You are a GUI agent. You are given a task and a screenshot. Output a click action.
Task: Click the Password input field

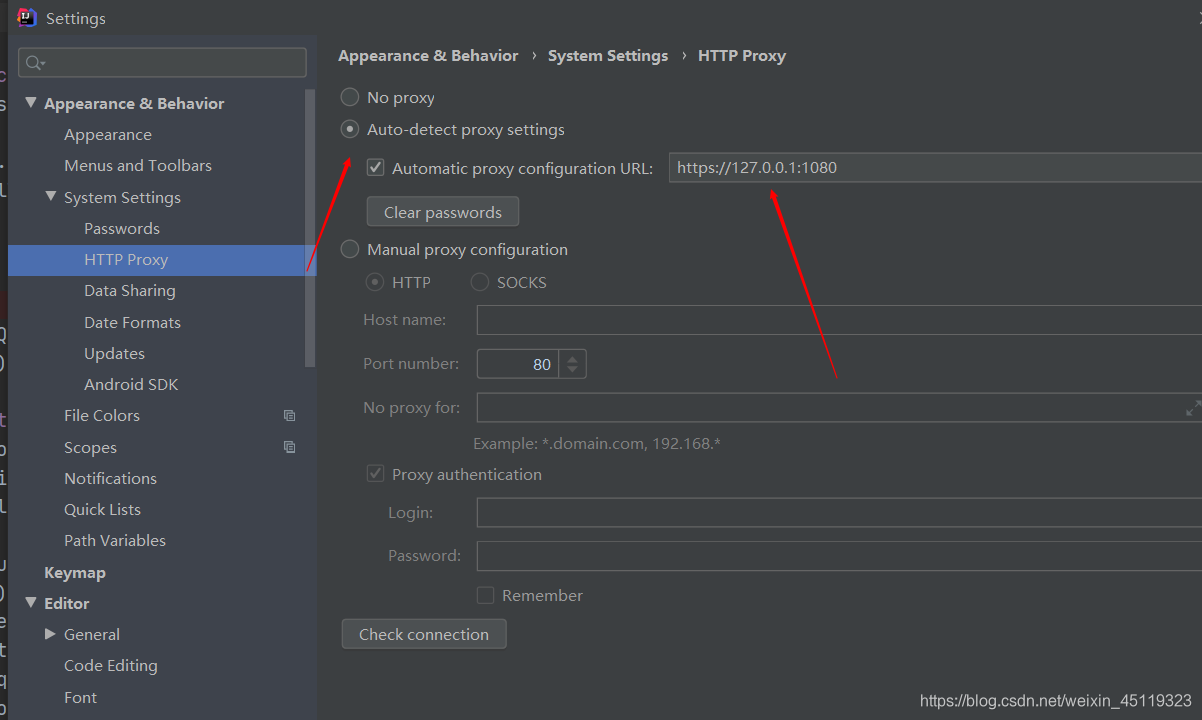coord(839,556)
